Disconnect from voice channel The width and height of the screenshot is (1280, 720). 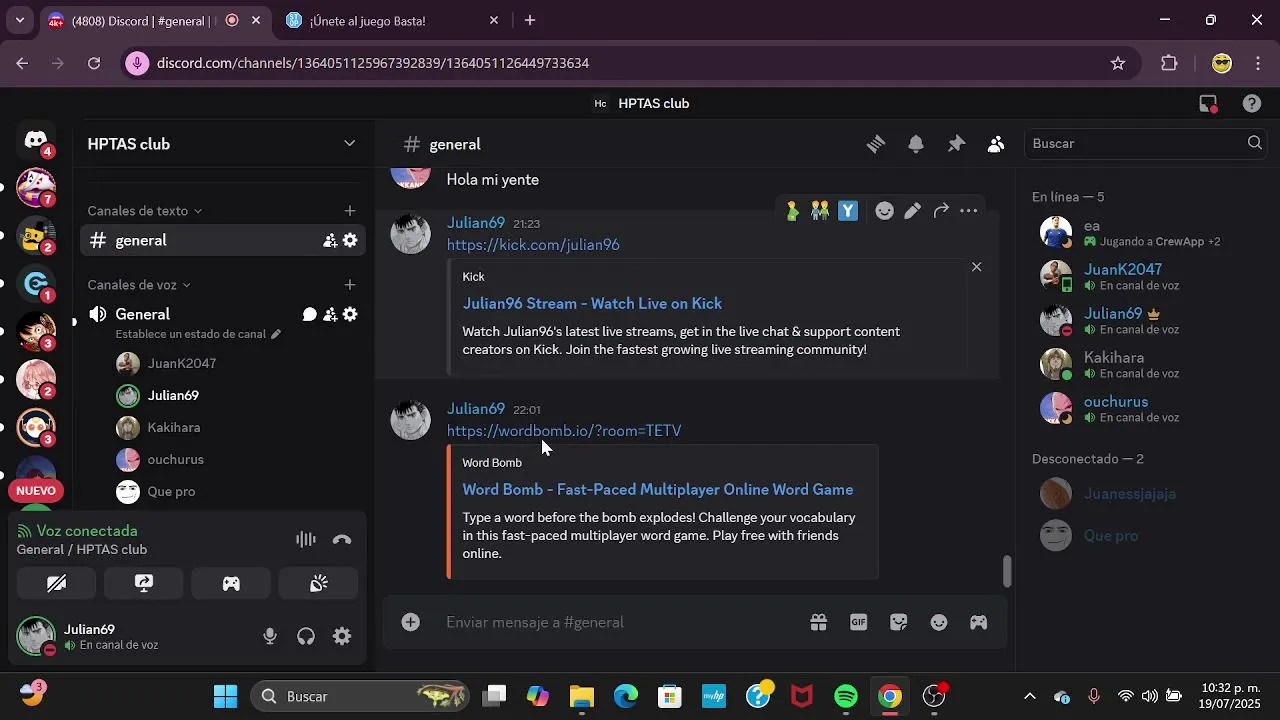pos(342,540)
